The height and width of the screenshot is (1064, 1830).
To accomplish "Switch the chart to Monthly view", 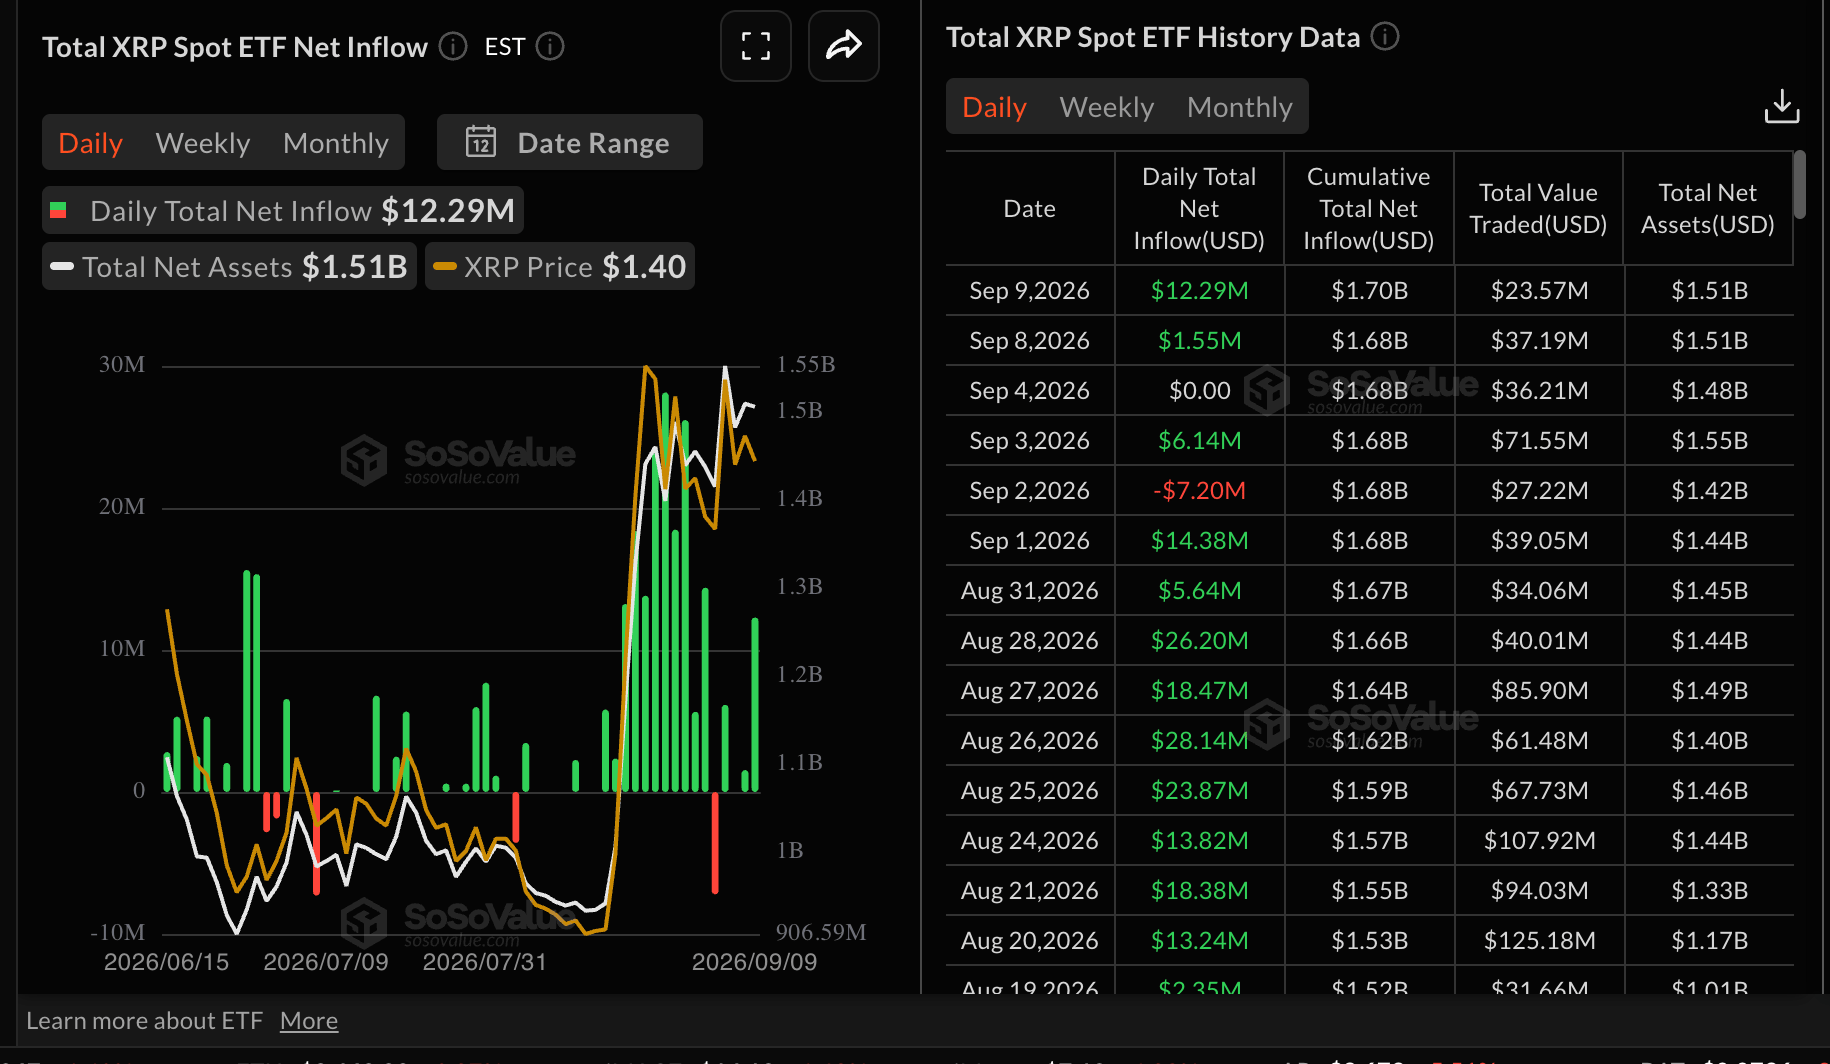I will click(x=336, y=143).
